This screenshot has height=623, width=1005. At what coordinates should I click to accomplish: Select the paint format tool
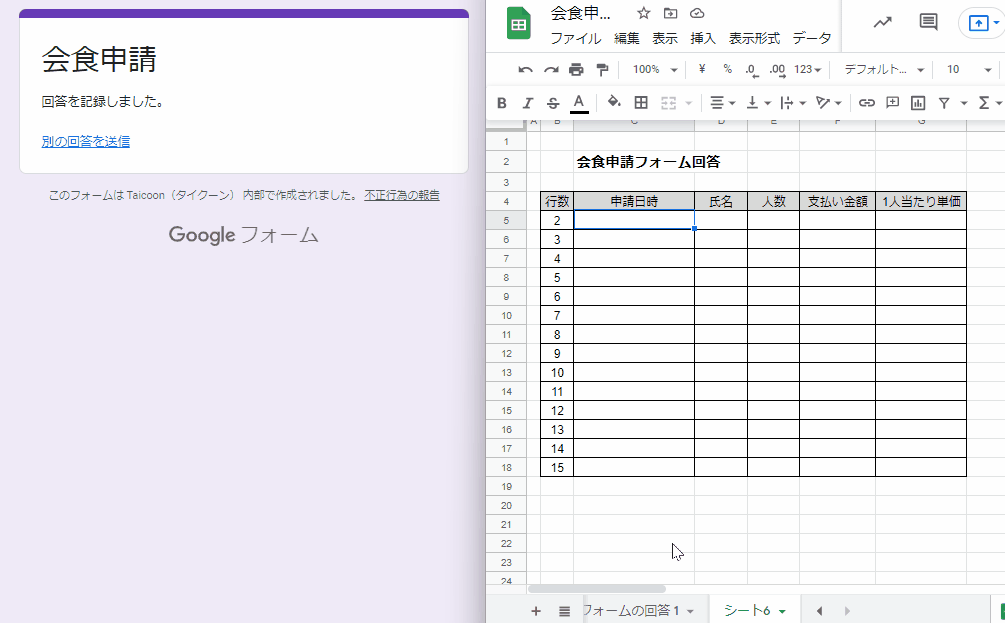[x=600, y=70]
